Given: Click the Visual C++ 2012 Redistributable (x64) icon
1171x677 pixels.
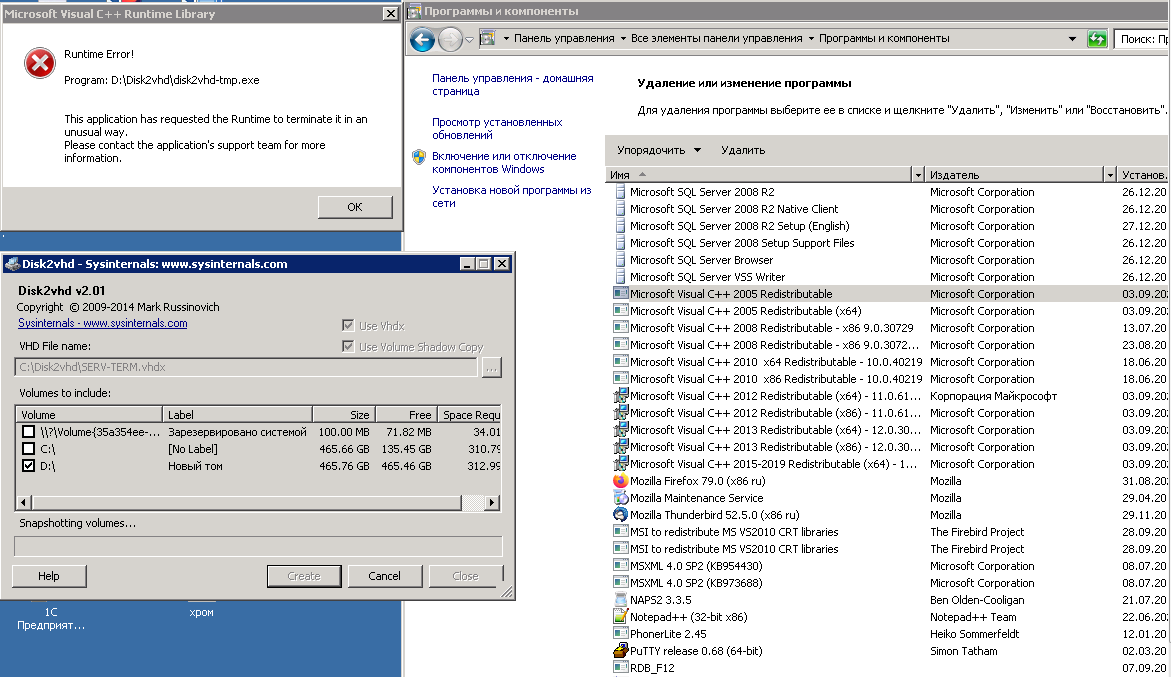Looking at the screenshot, I should tap(620, 396).
